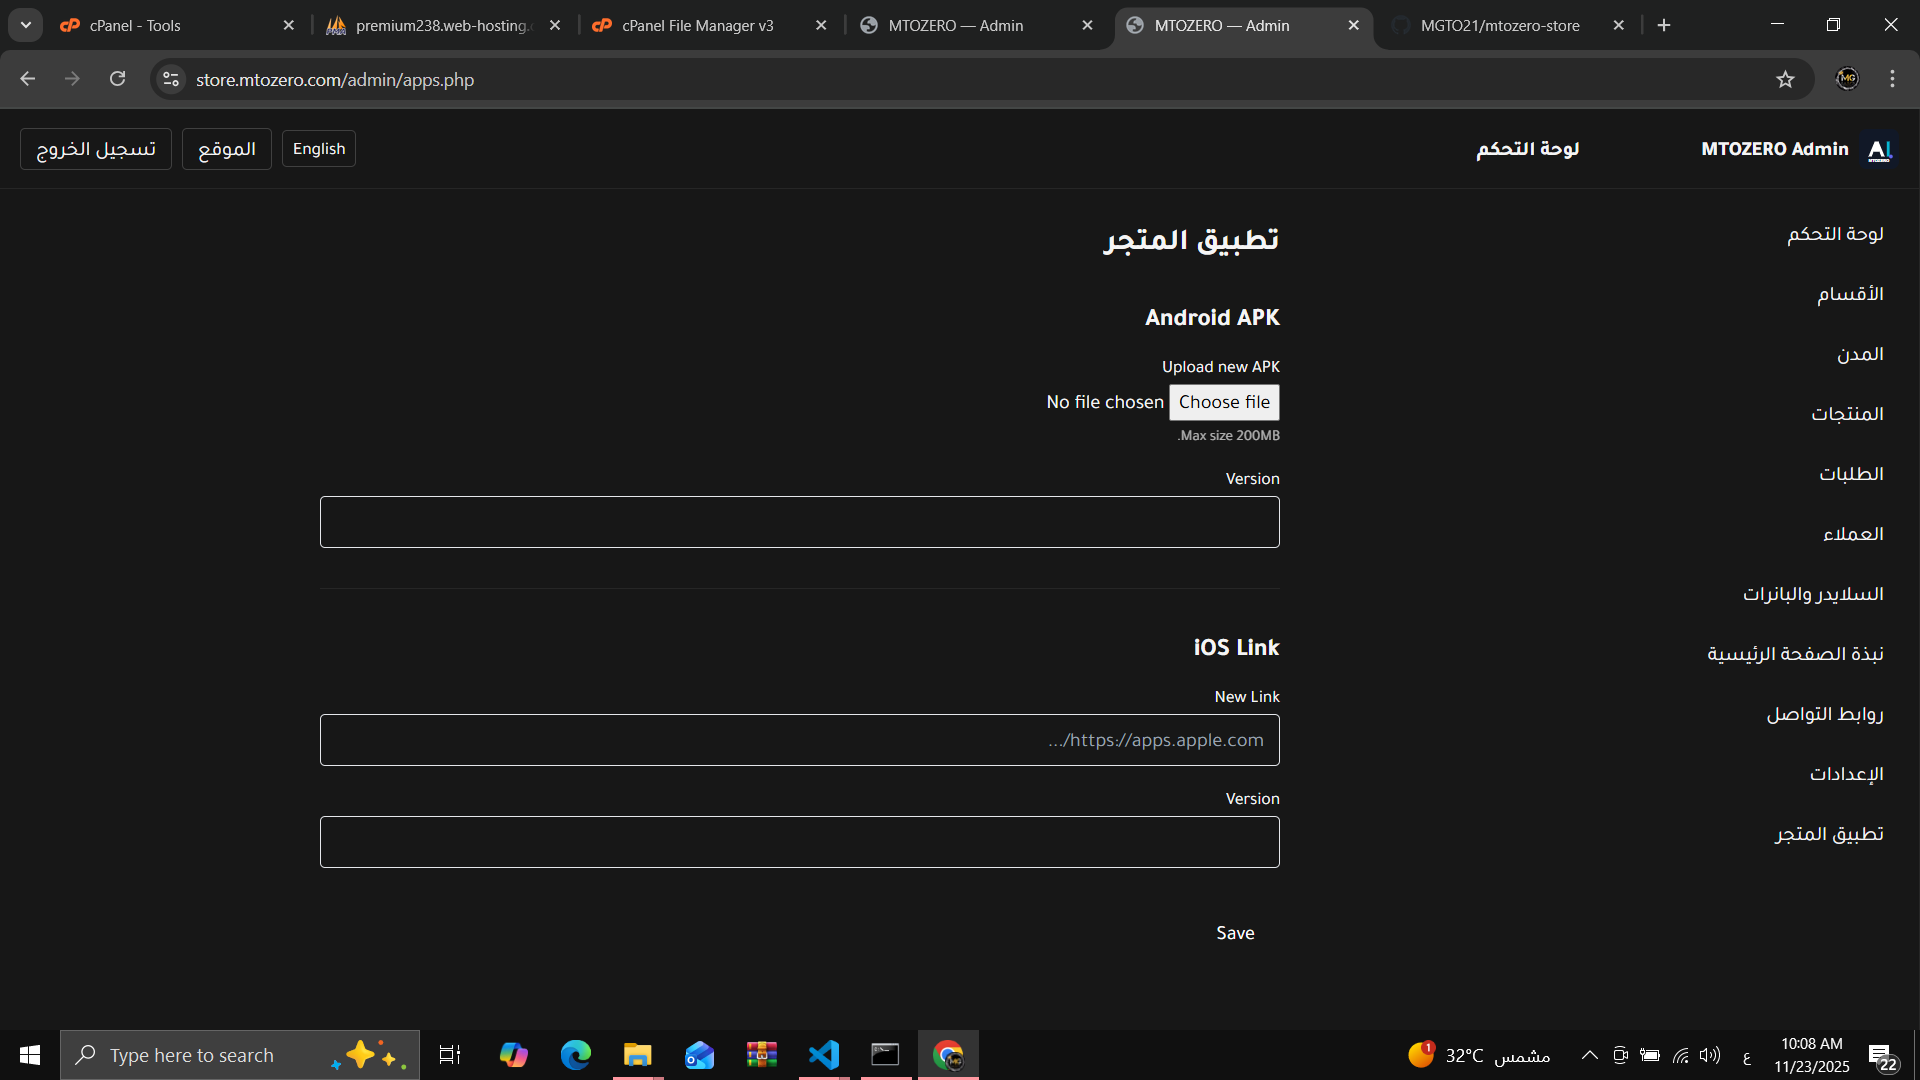Switch to MGTO21/mtozero-store tab

click(x=1499, y=25)
